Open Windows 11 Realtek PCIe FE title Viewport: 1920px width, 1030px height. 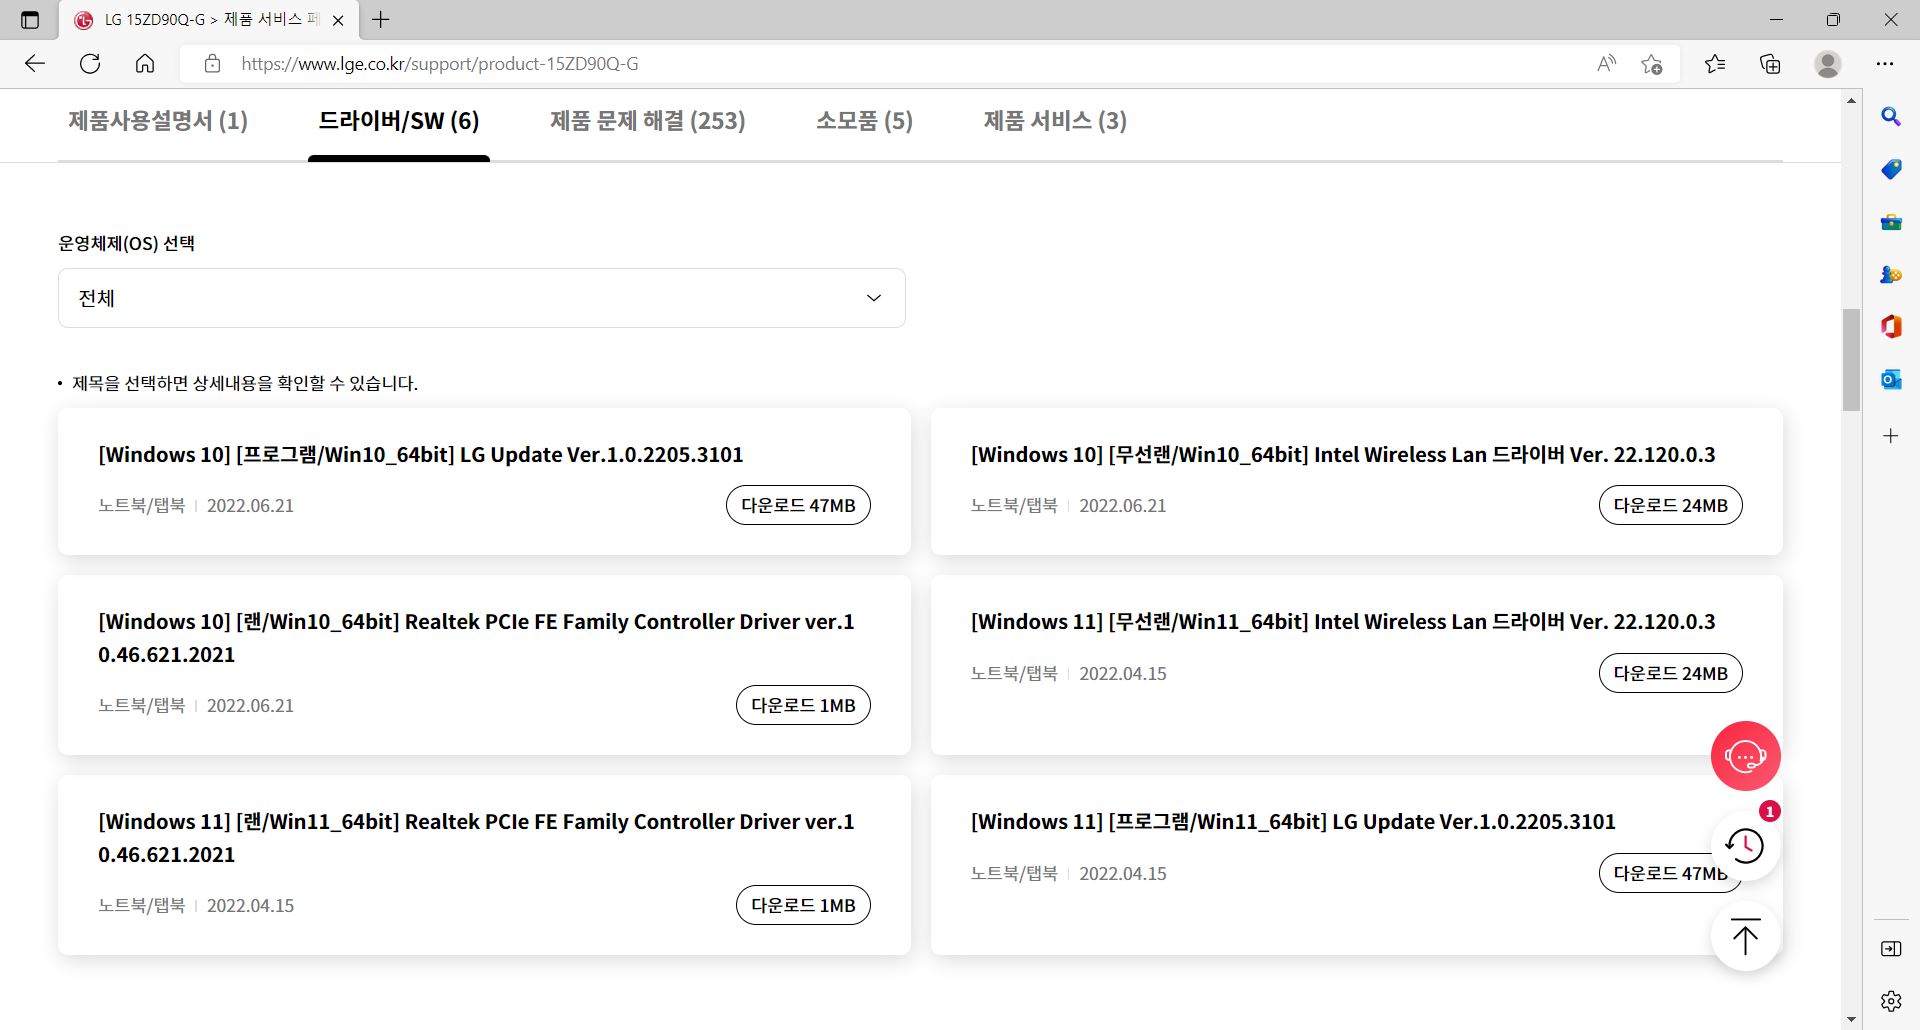click(x=476, y=838)
